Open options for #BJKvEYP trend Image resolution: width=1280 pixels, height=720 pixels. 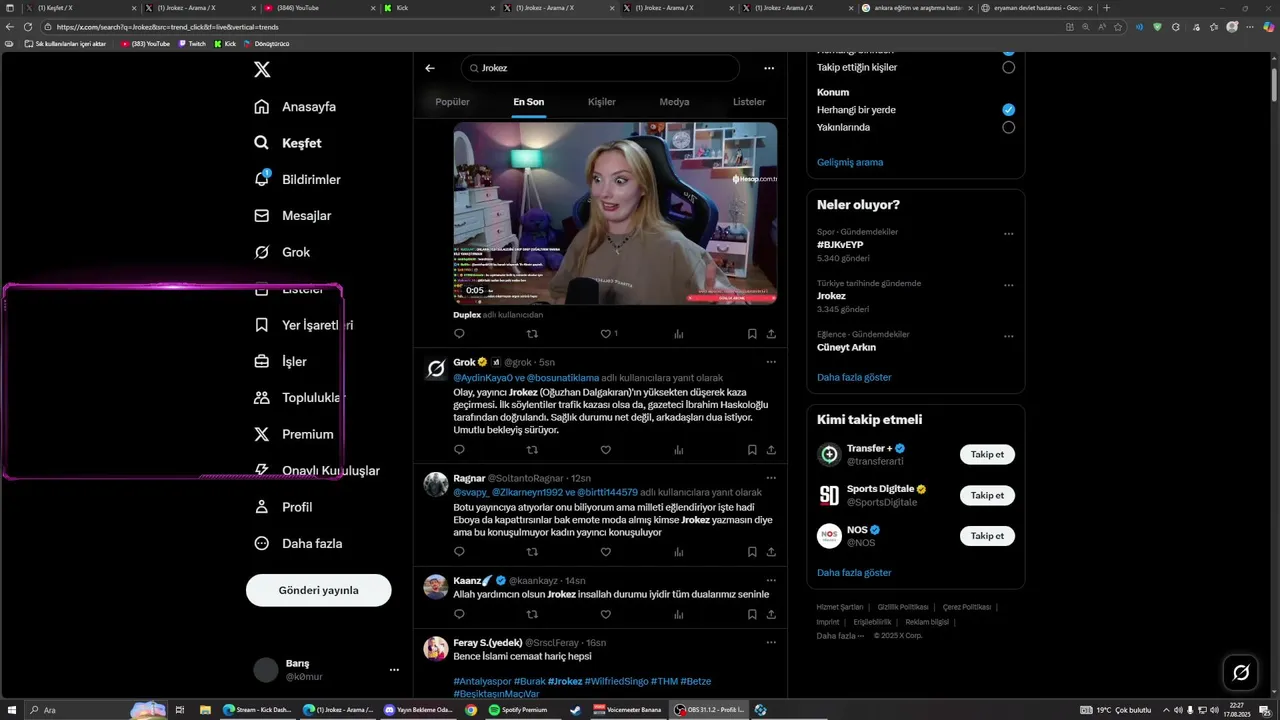(1008, 234)
